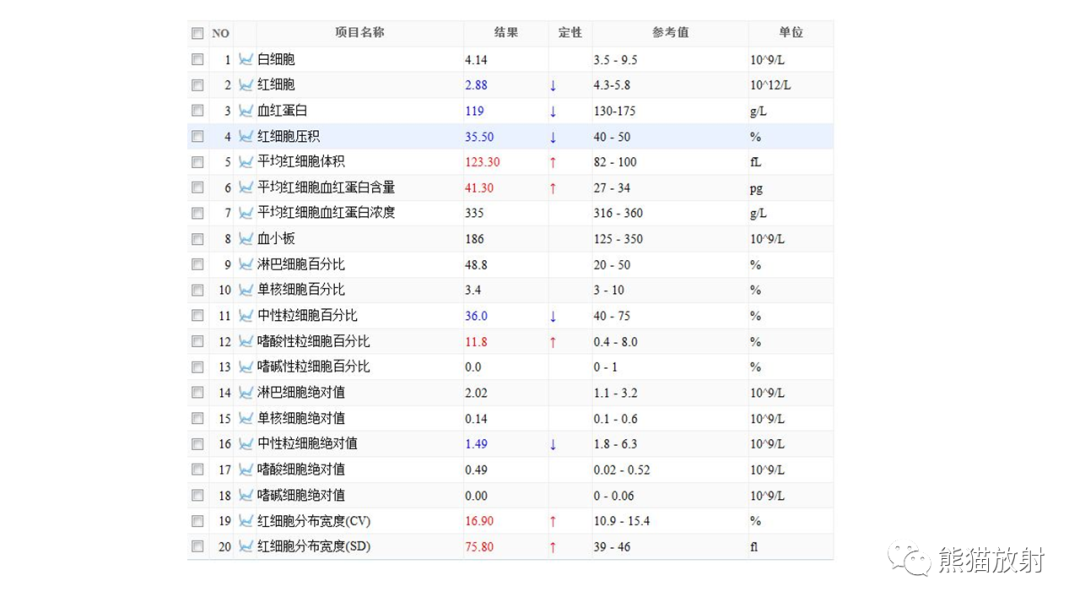Screen dimensions: 1080x608
Task: Open trend chart icon for 平均红细胞血红蛋白浓度
Action: [x=245, y=213]
